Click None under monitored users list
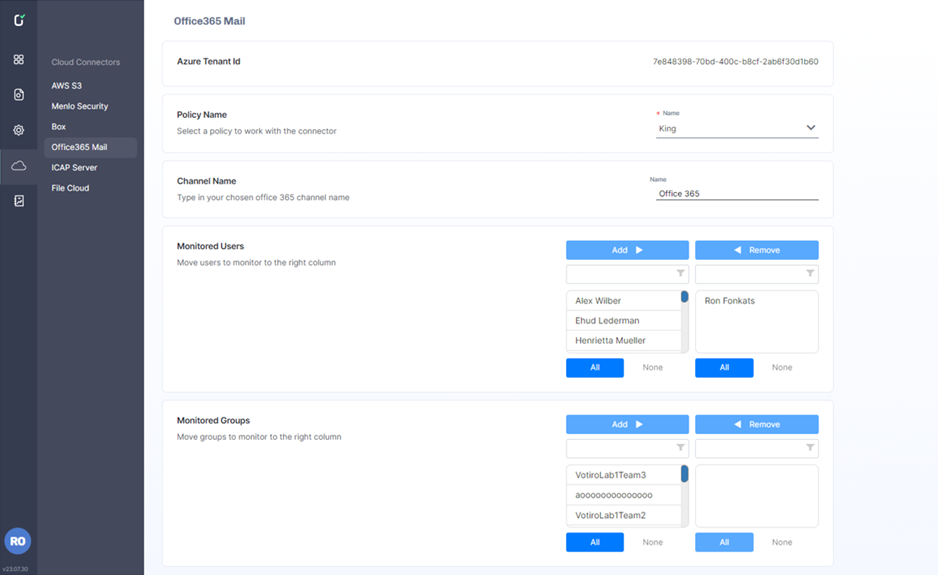 [x=782, y=367]
